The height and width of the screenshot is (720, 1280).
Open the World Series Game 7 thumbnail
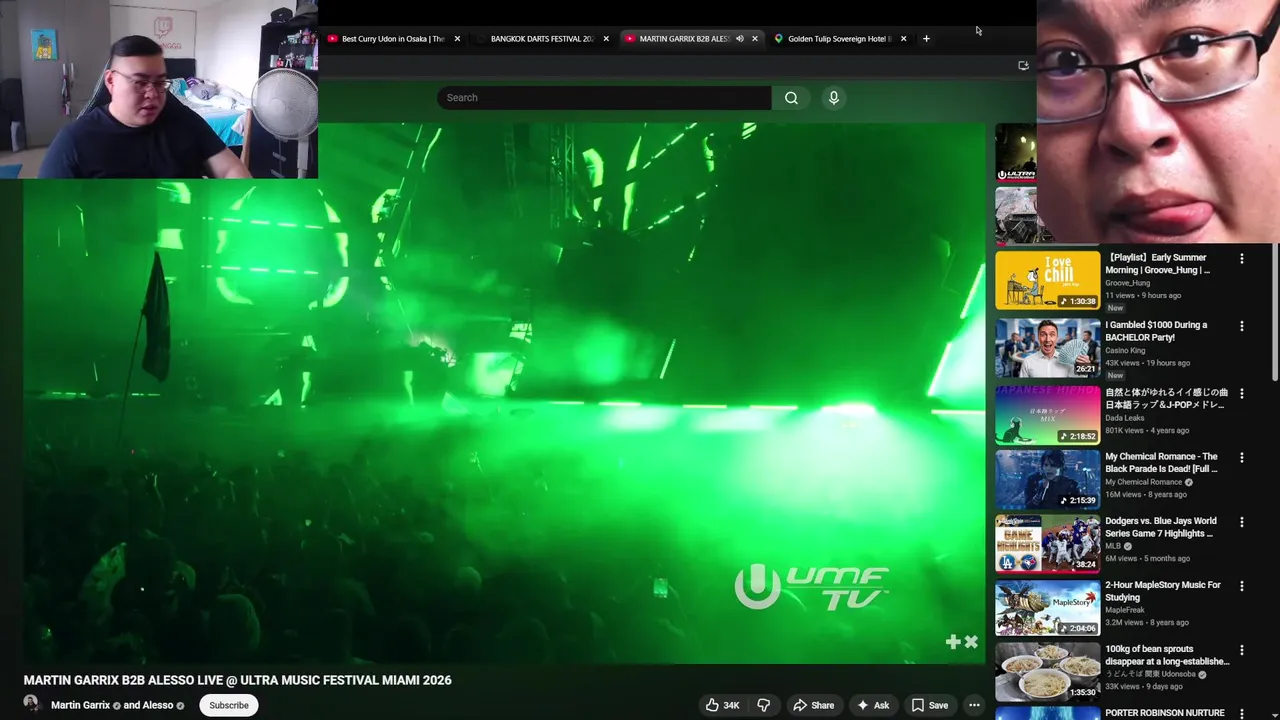1047,543
